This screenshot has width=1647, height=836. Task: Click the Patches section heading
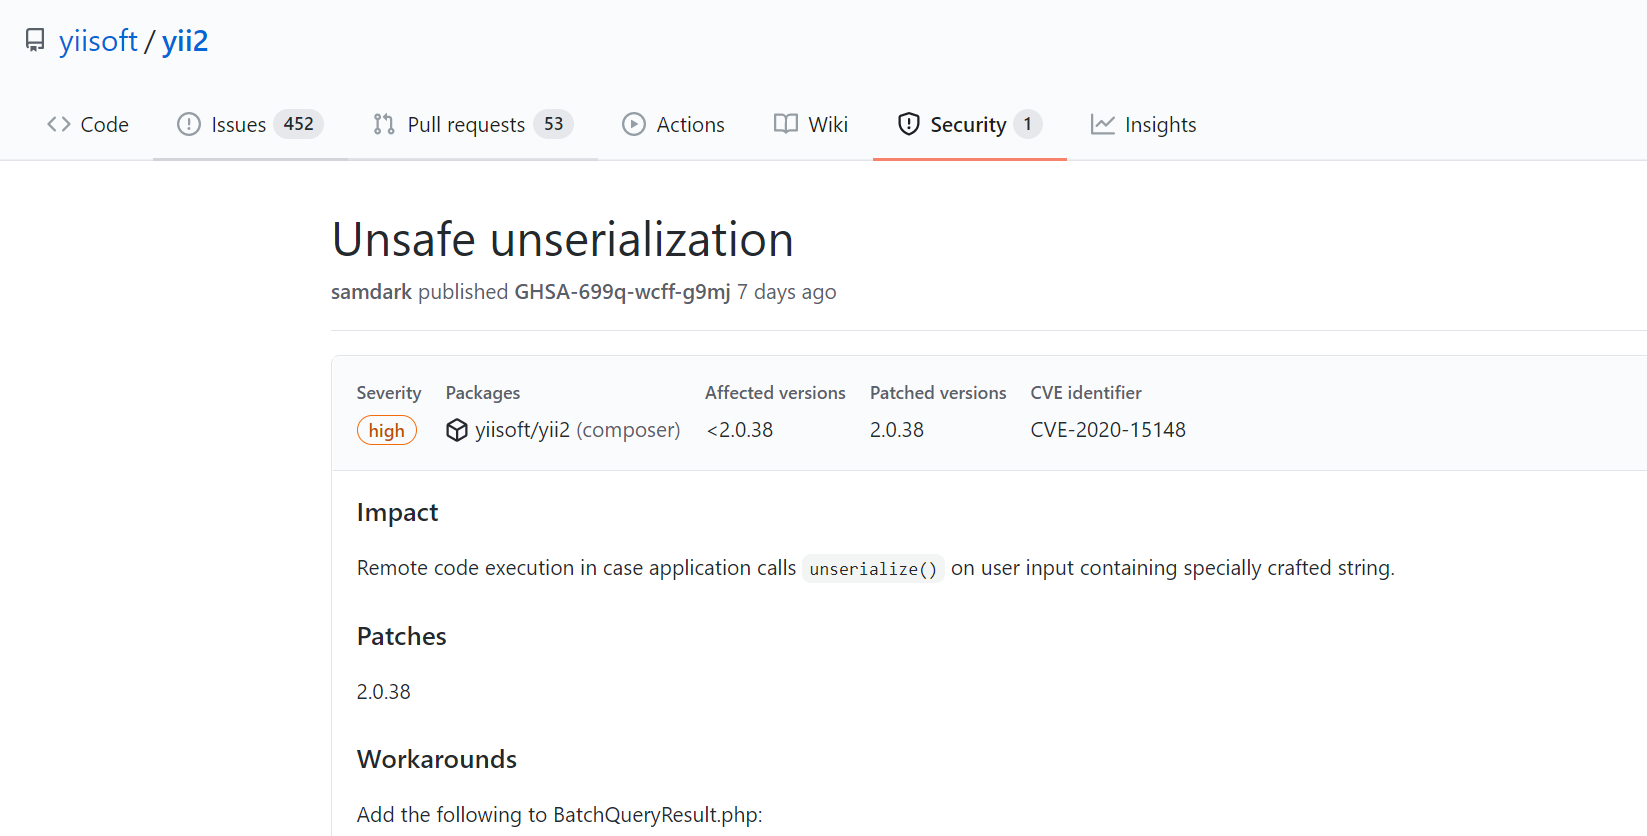(x=402, y=637)
